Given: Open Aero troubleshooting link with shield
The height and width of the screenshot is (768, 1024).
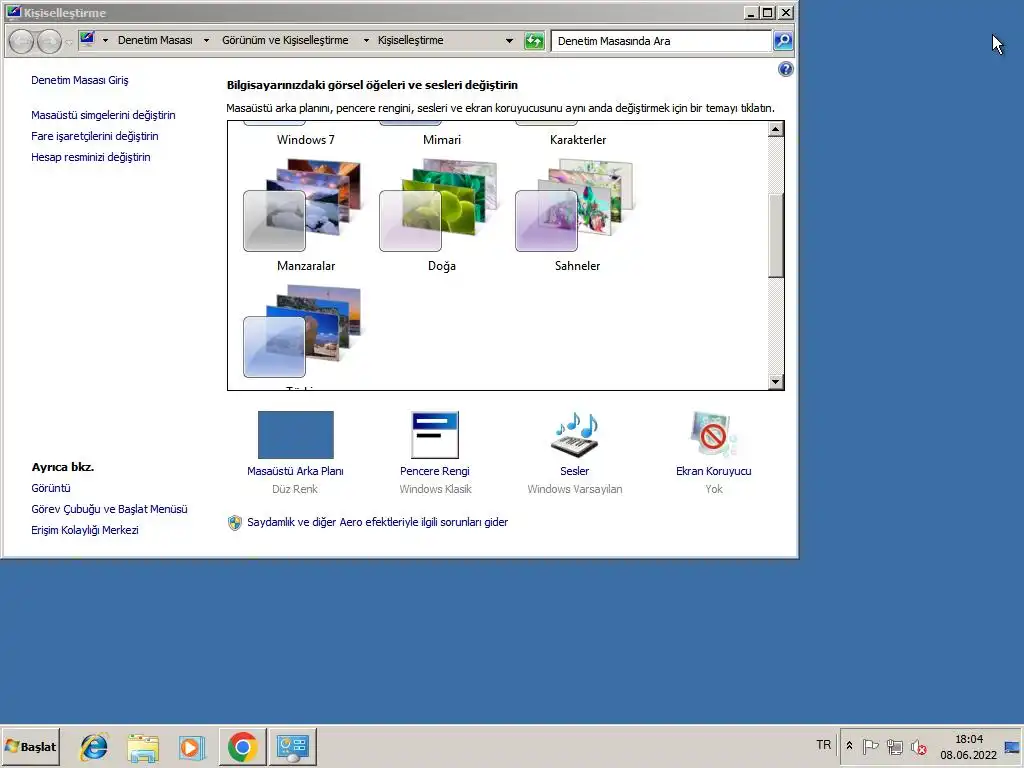Looking at the screenshot, I should click(x=377, y=522).
